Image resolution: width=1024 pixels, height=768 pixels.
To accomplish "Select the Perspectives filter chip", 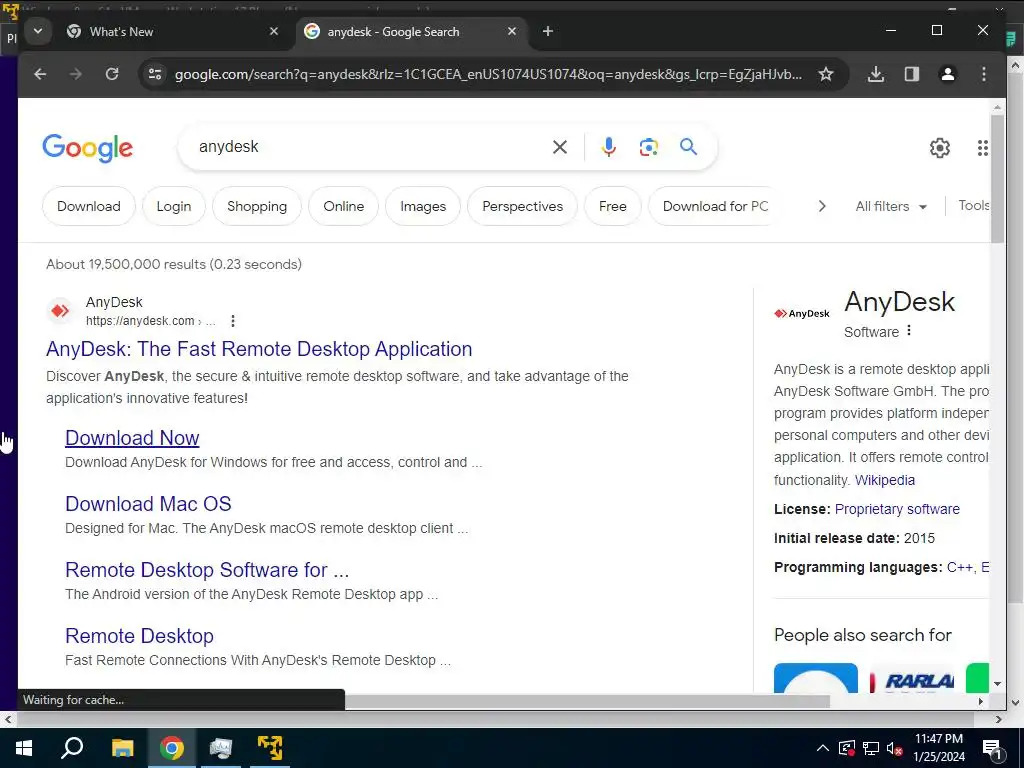I will (x=522, y=206).
